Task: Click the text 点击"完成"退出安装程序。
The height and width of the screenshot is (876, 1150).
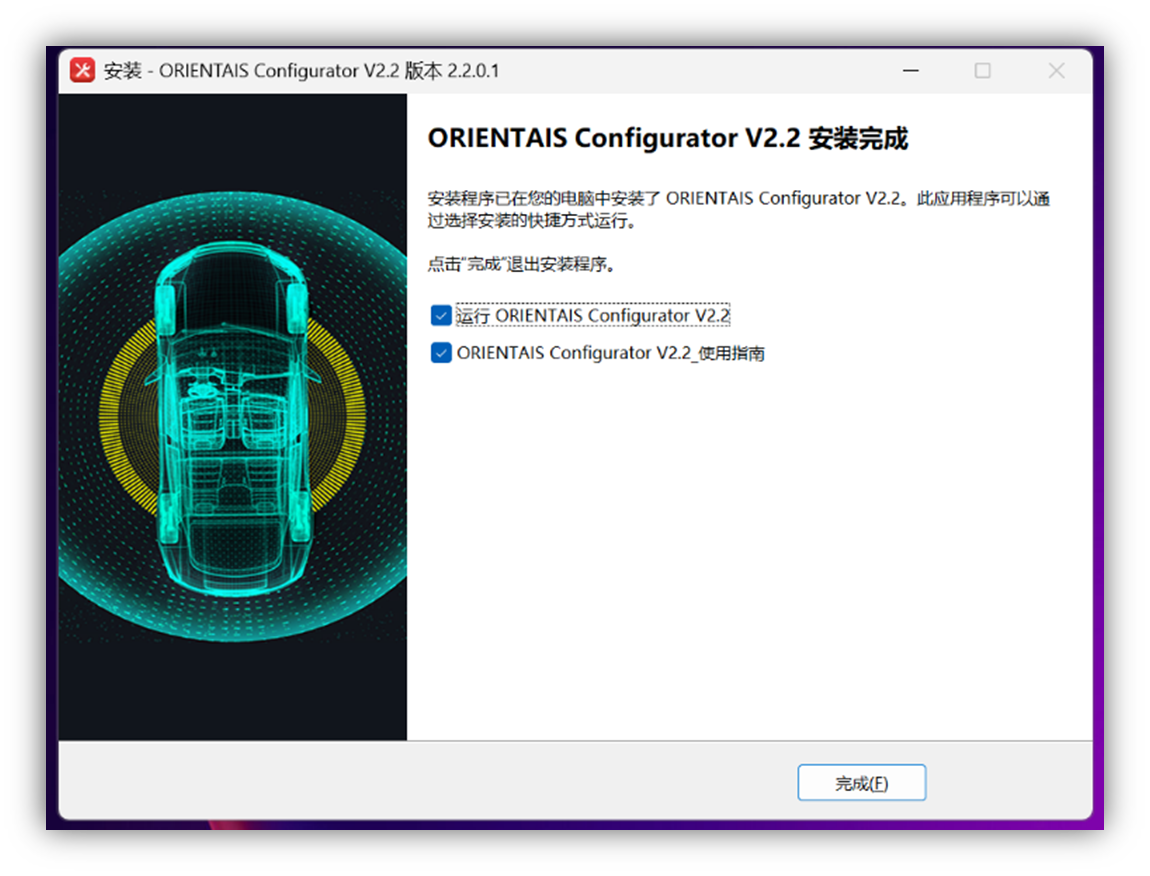Action: coord(521,264)
